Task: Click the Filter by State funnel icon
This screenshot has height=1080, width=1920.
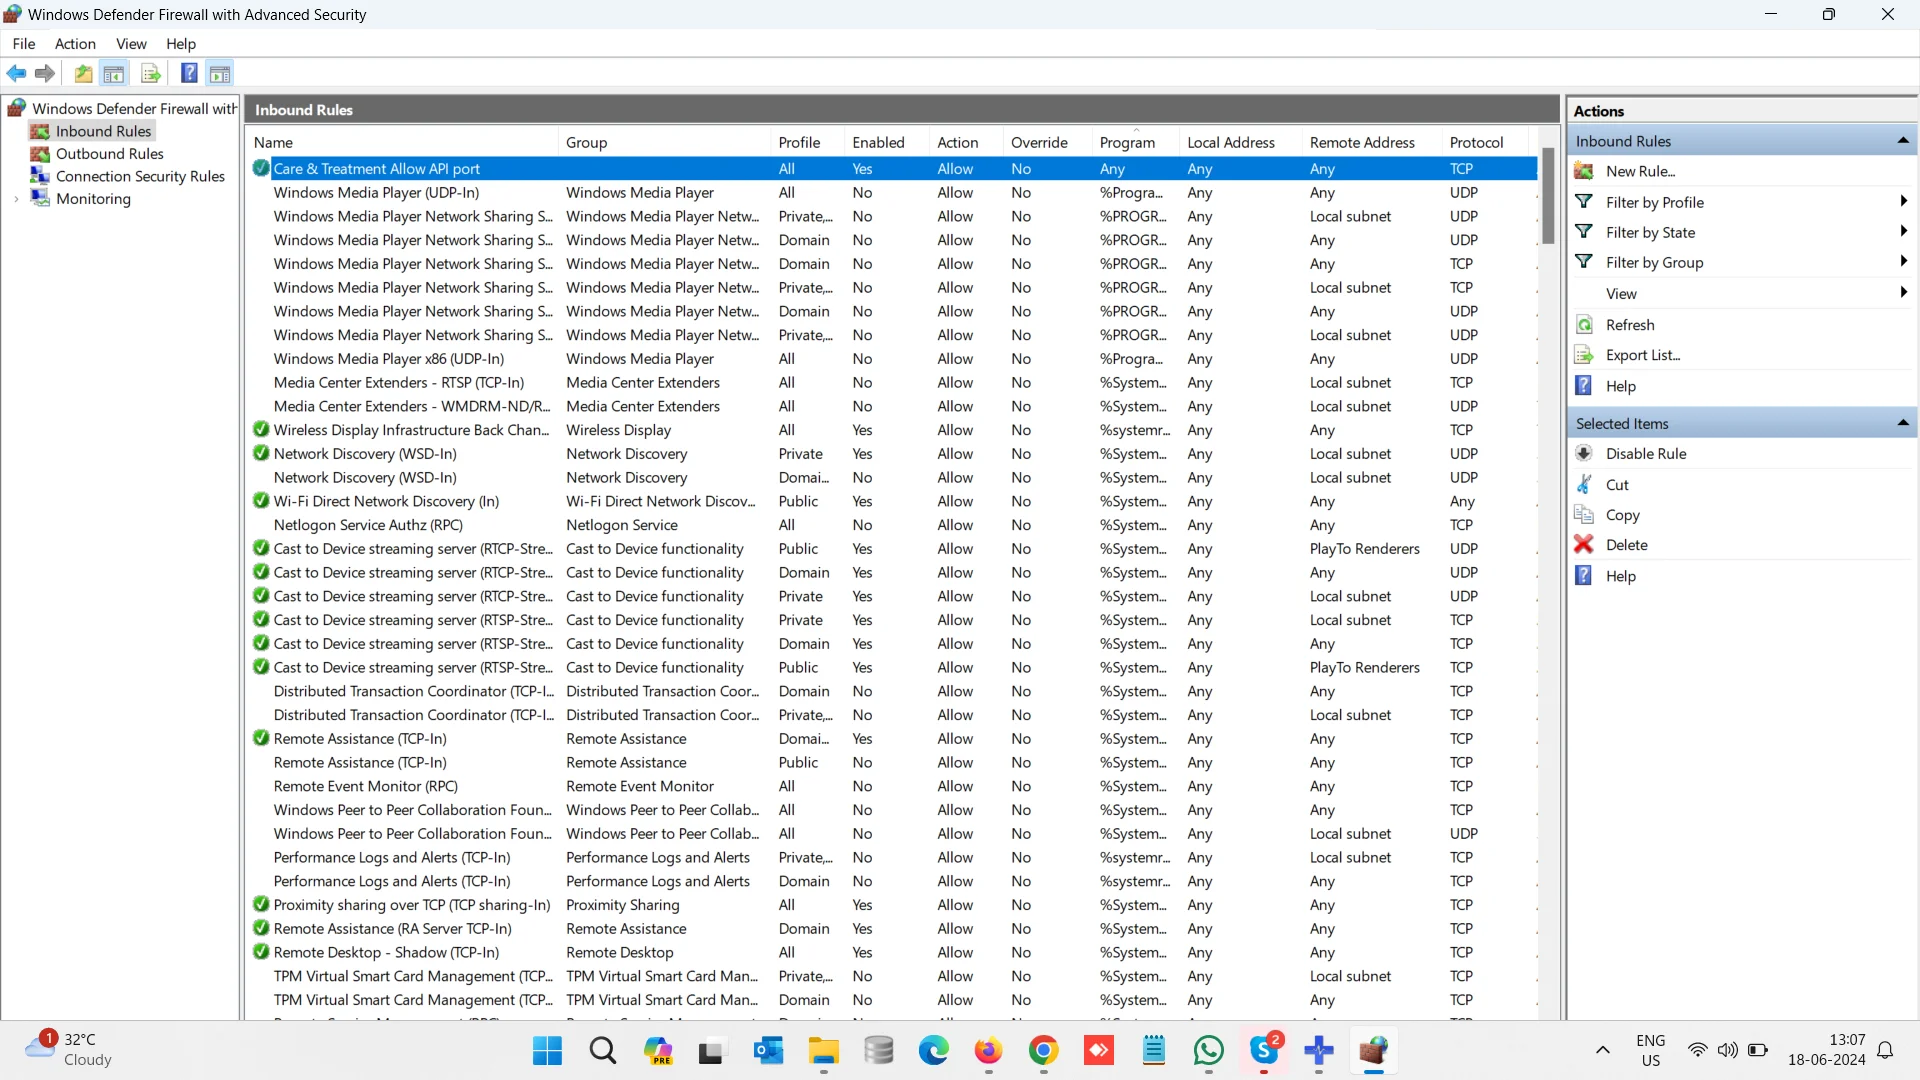Action: [1584, 232]
